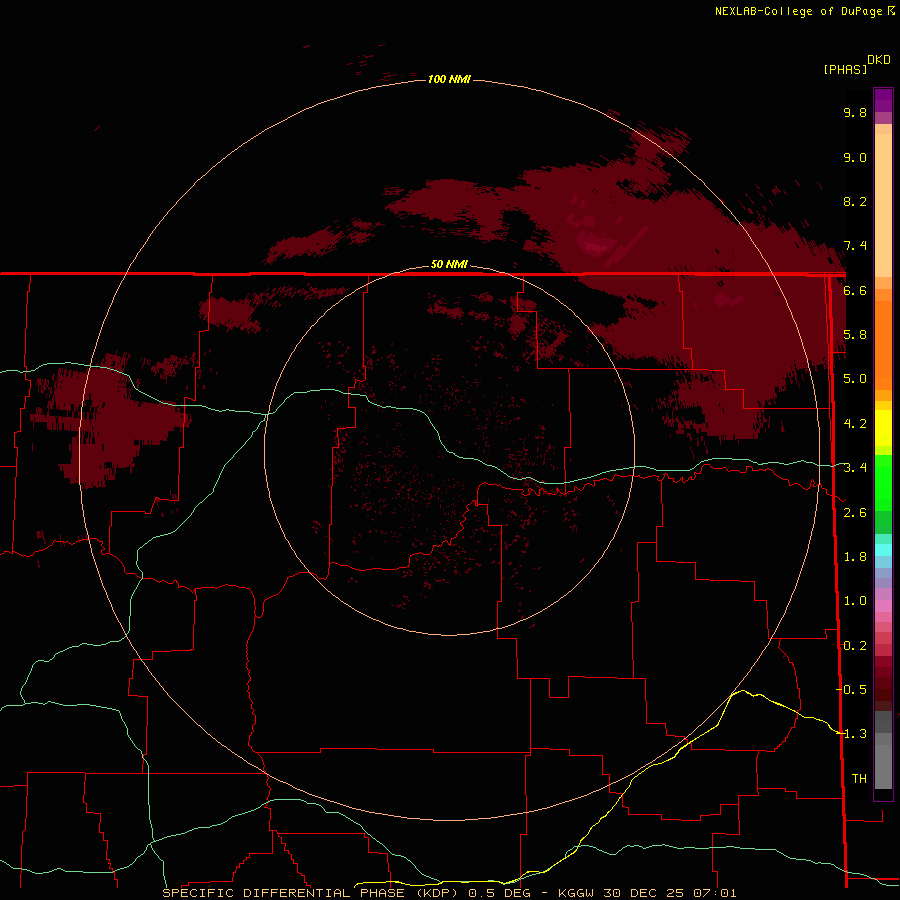Select the 6.6 value on color scale
Image resolution: width=900 pixels, height=900 pixels.
click(855, 290)
